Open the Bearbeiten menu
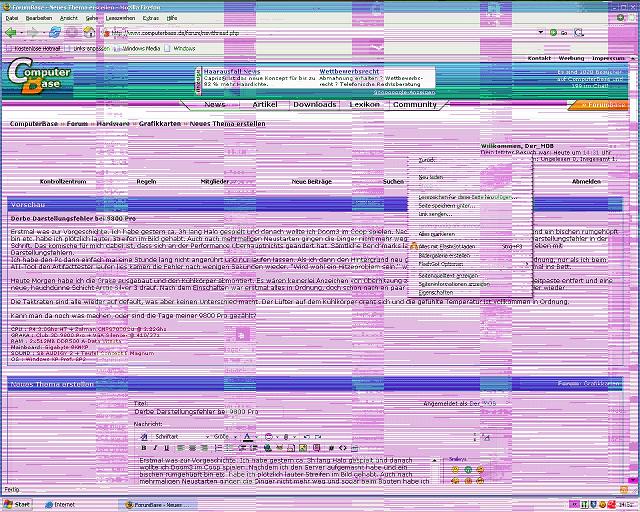Image resolution: width=640 pixels, height=512 pixels. [39, 18]
